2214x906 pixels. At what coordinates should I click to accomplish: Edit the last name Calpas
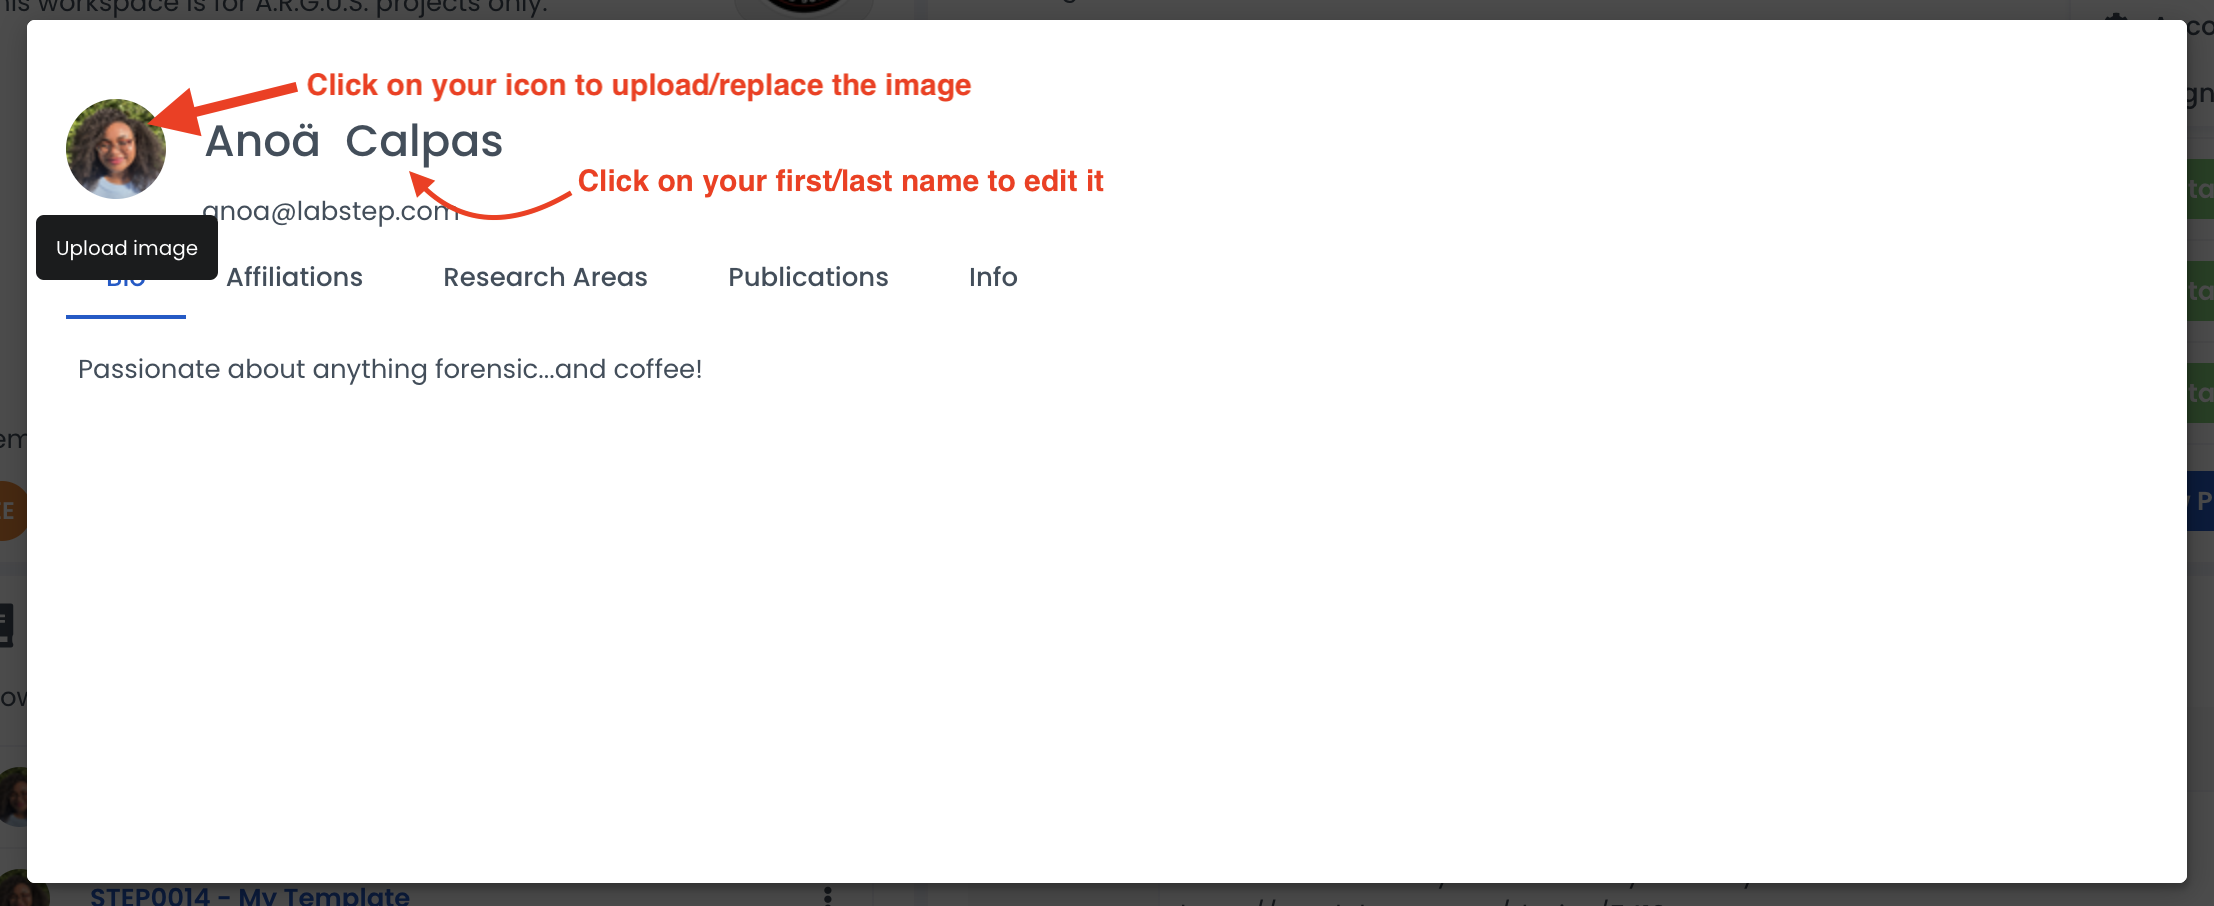click(x=424, y=142)
